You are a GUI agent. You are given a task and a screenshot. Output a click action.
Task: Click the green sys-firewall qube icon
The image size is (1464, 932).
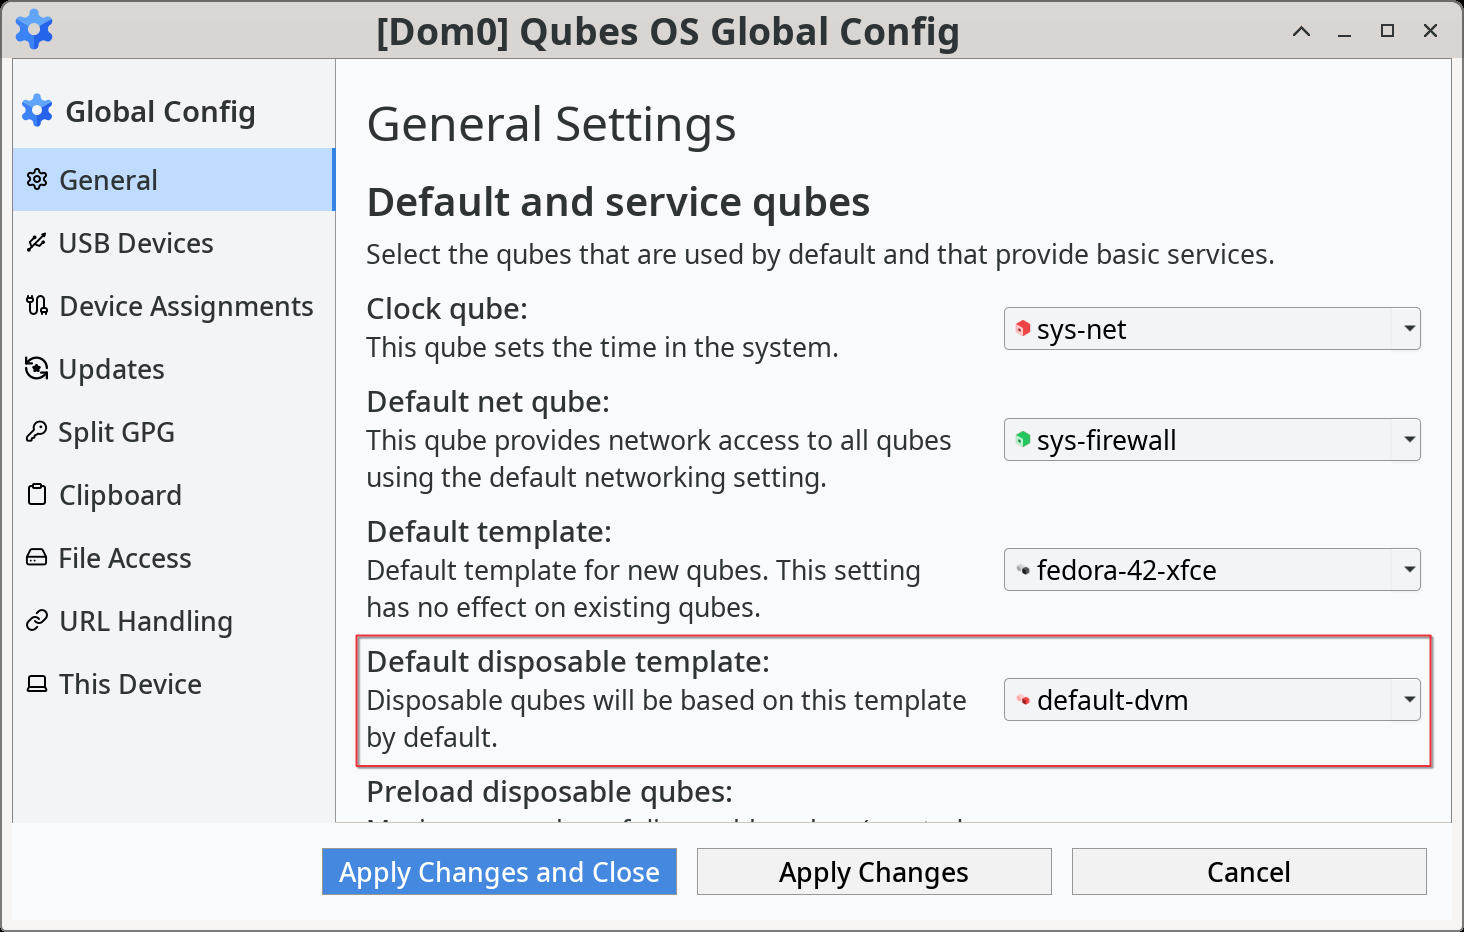point(1023,438)
